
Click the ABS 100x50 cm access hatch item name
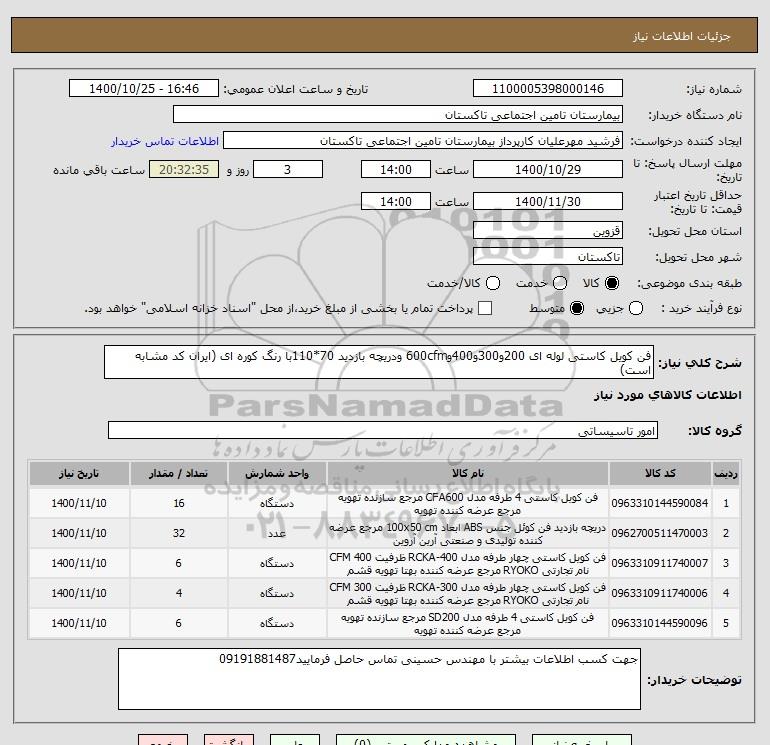[x=468, y=534]
